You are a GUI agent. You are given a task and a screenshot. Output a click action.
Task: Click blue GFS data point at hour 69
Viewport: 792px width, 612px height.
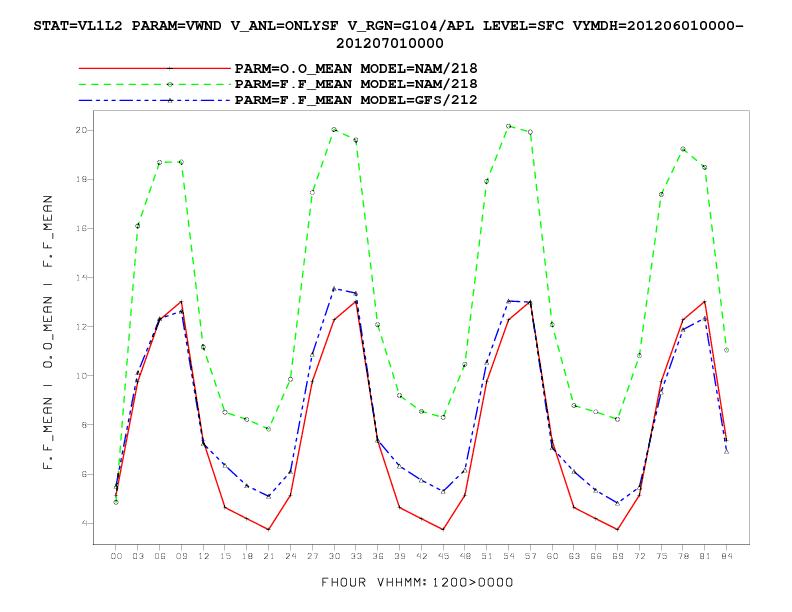tap(617, 503)
